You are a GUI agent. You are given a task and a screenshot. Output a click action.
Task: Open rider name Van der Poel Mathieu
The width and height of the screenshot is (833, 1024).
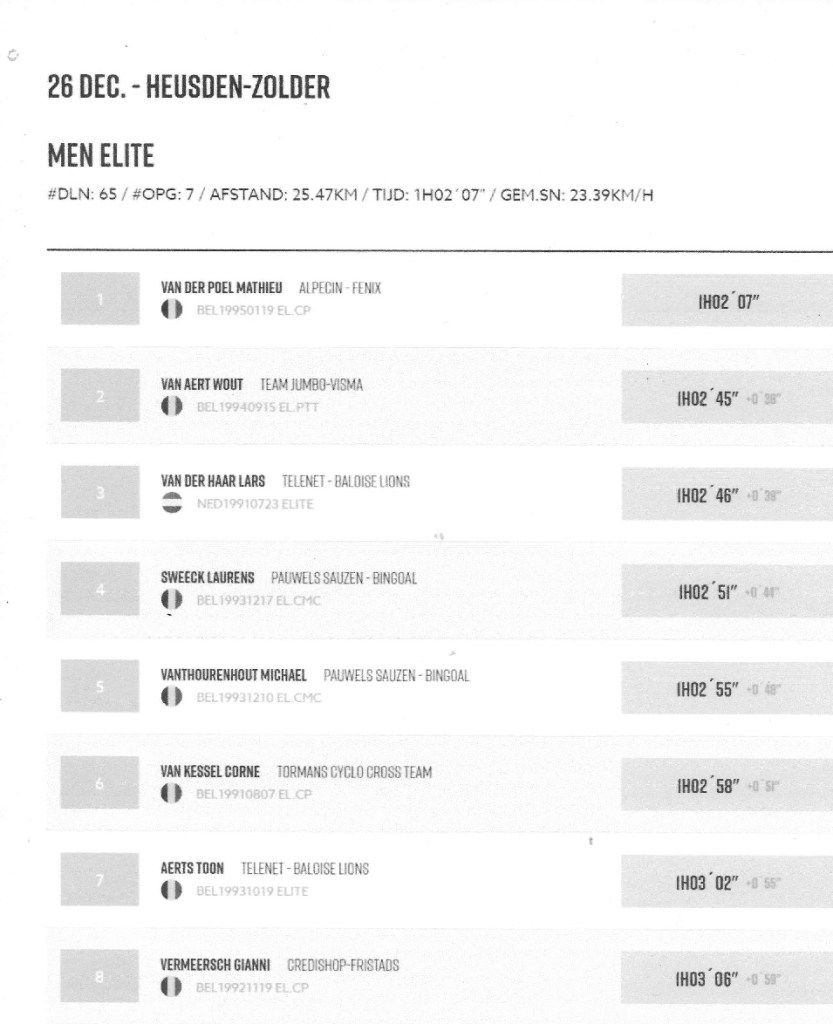point(222,289)
